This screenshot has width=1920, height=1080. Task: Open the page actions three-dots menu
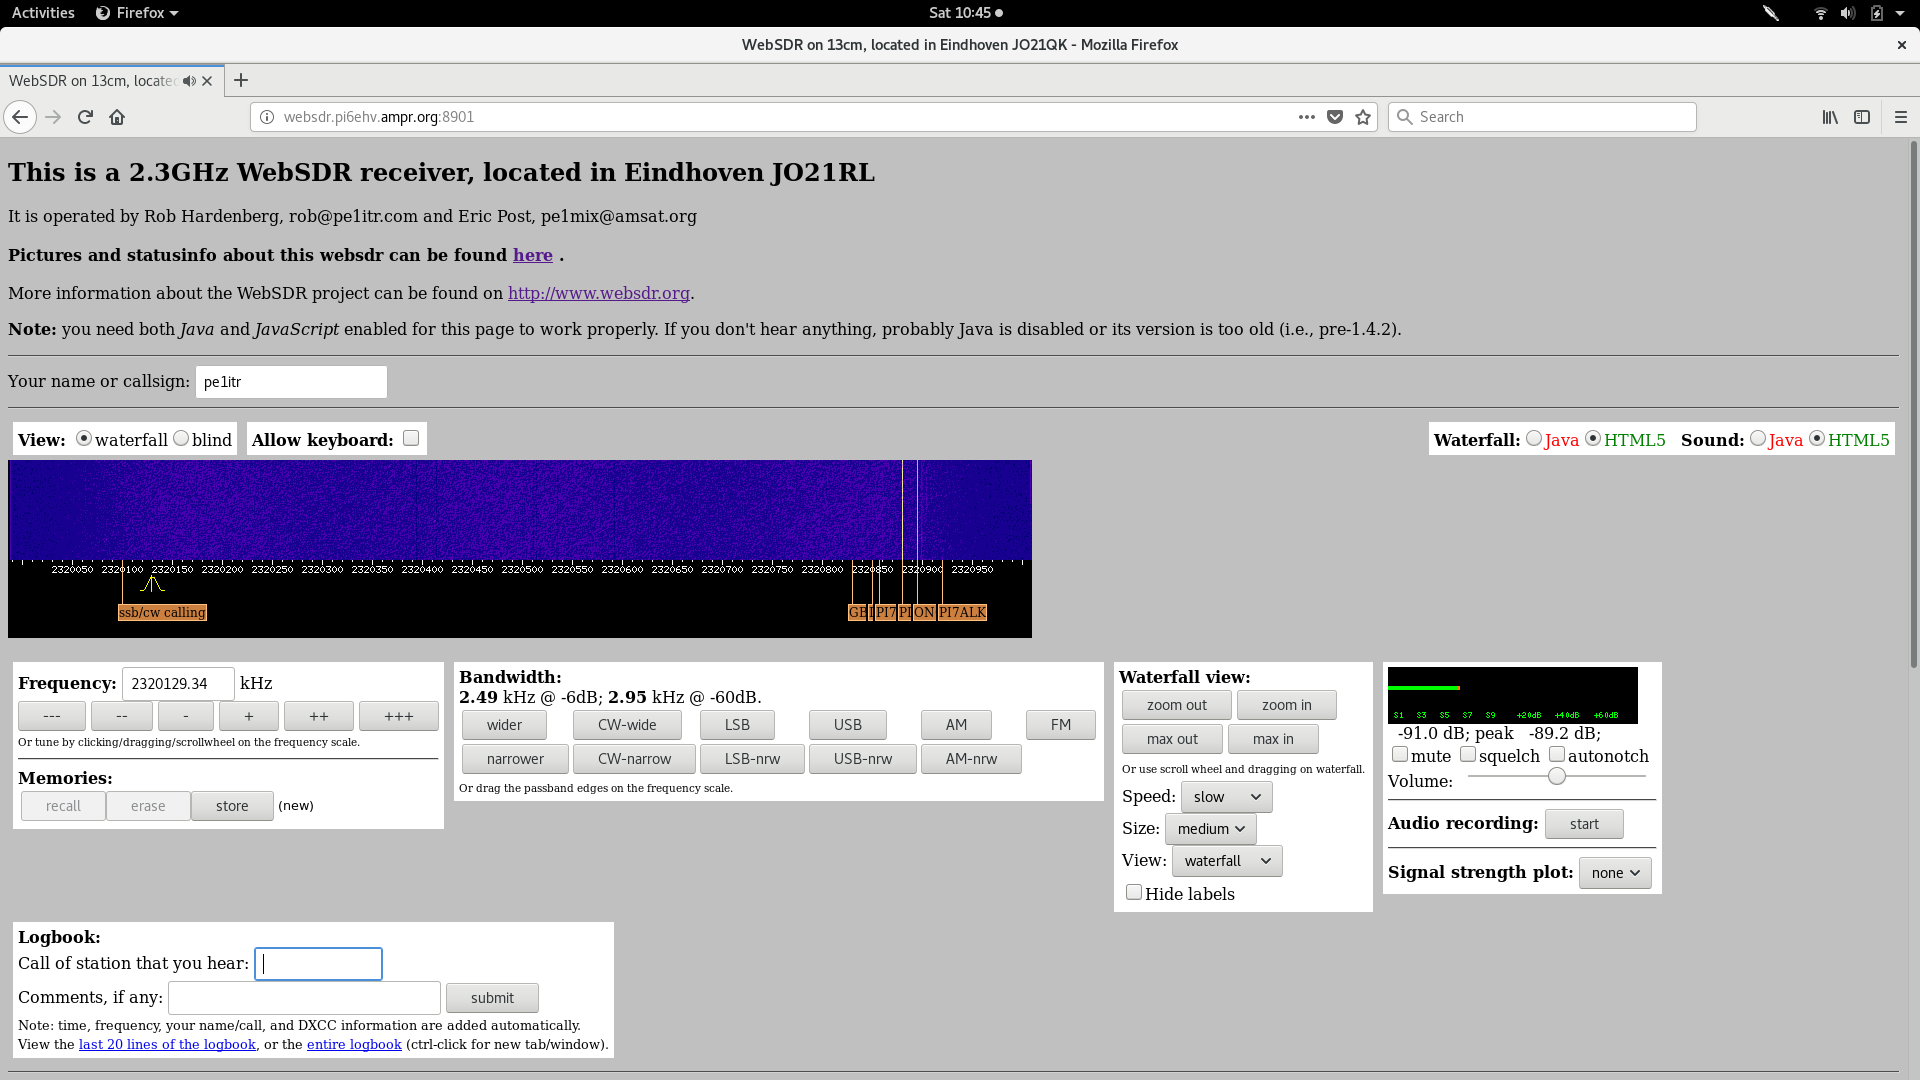1306,117
